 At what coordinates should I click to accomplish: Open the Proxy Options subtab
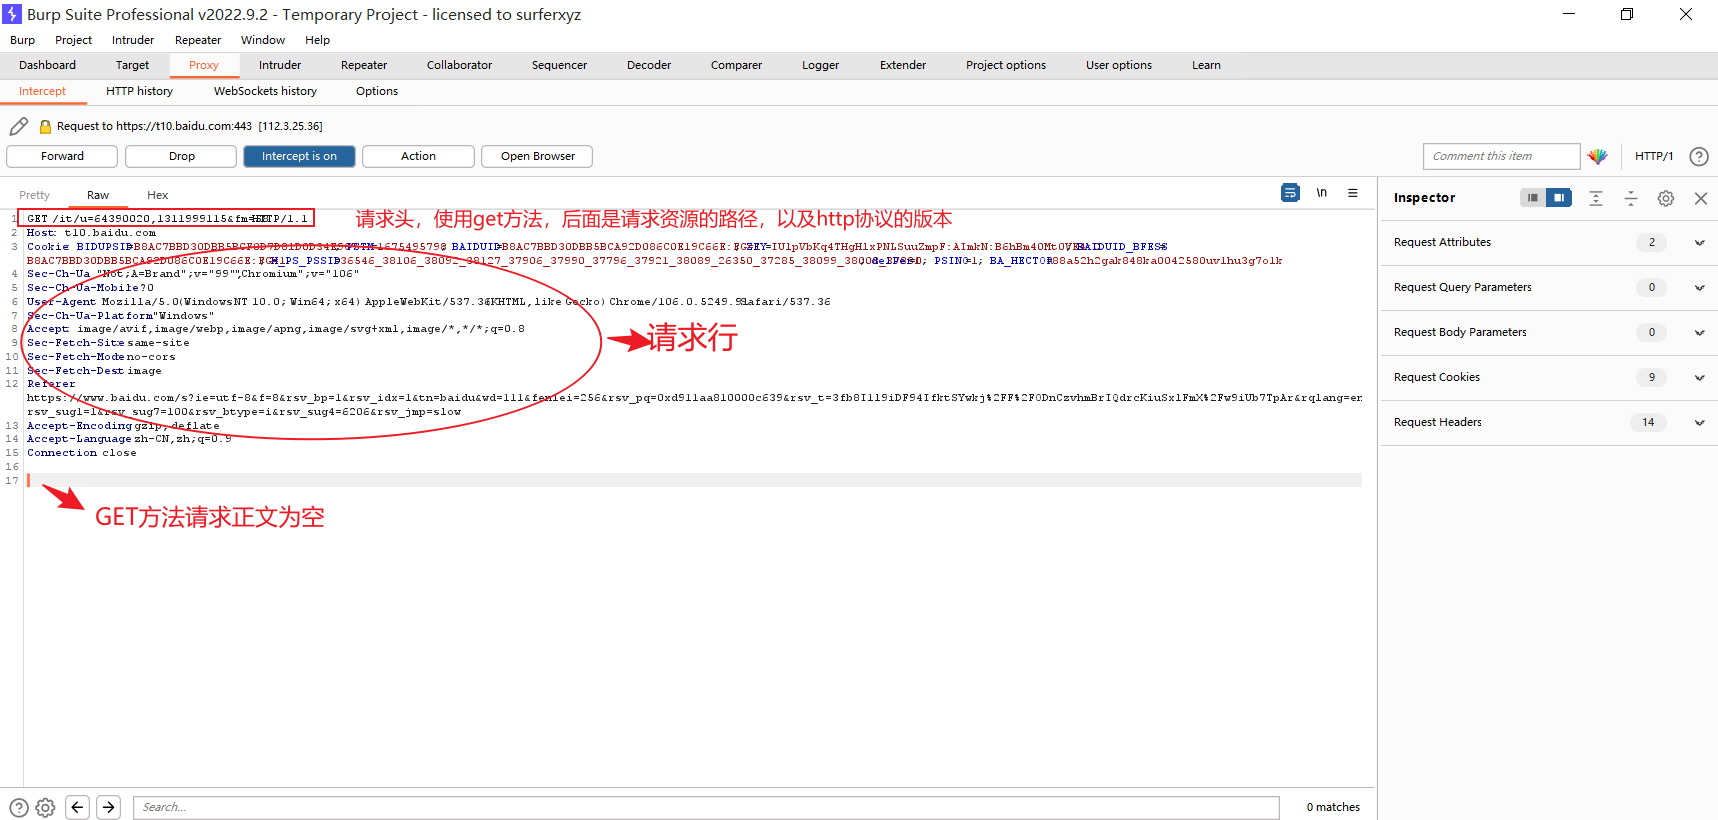coord(377,91)
